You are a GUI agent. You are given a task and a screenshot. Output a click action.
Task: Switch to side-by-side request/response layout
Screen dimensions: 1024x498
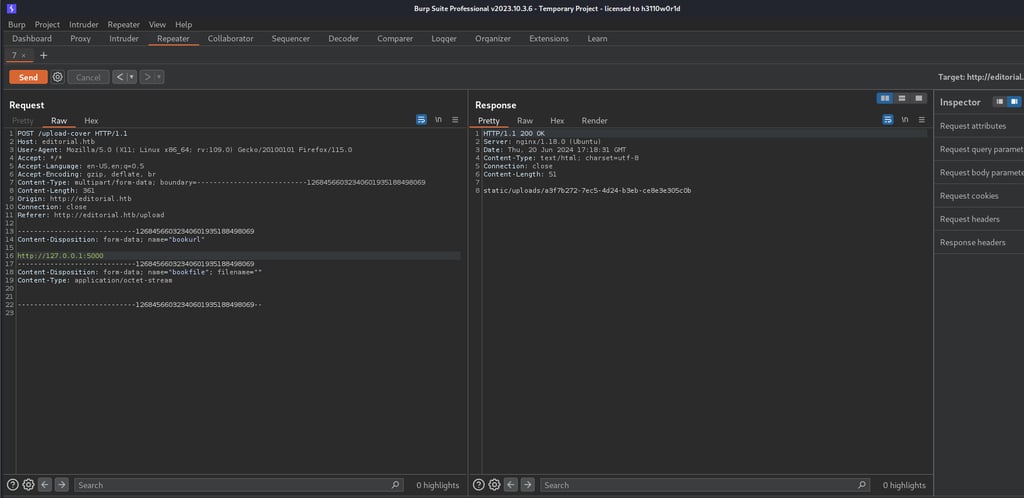(x=884, y=98)
